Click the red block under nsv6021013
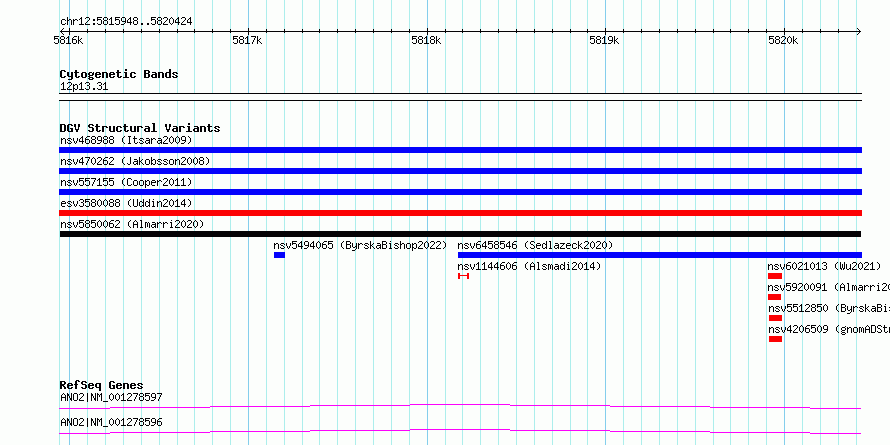Screen dimensions: 890x445 [775, 276]
